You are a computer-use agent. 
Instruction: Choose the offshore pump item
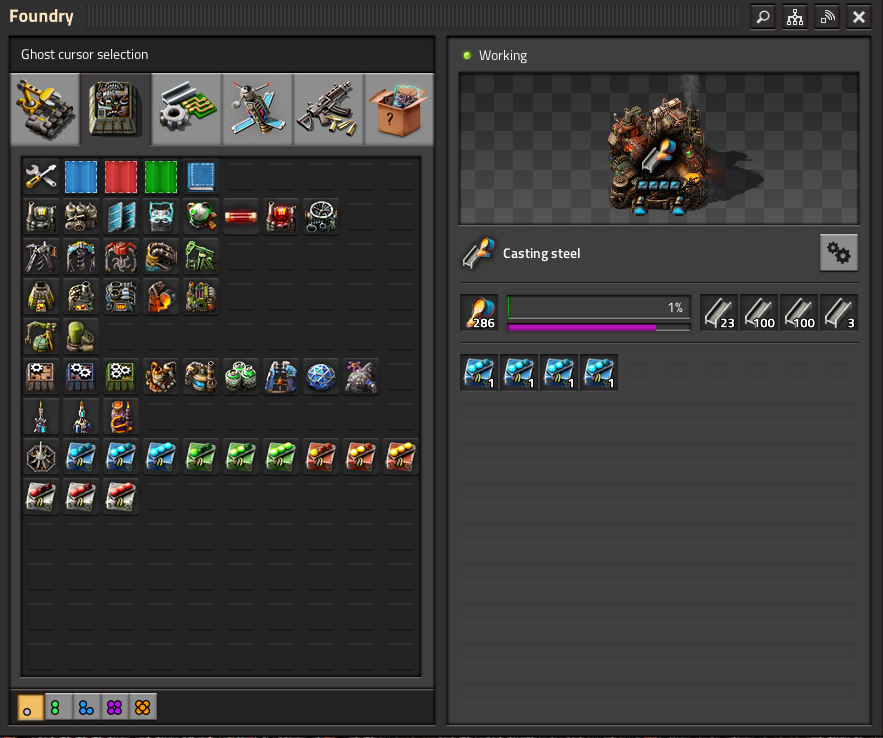click(161, 257)
